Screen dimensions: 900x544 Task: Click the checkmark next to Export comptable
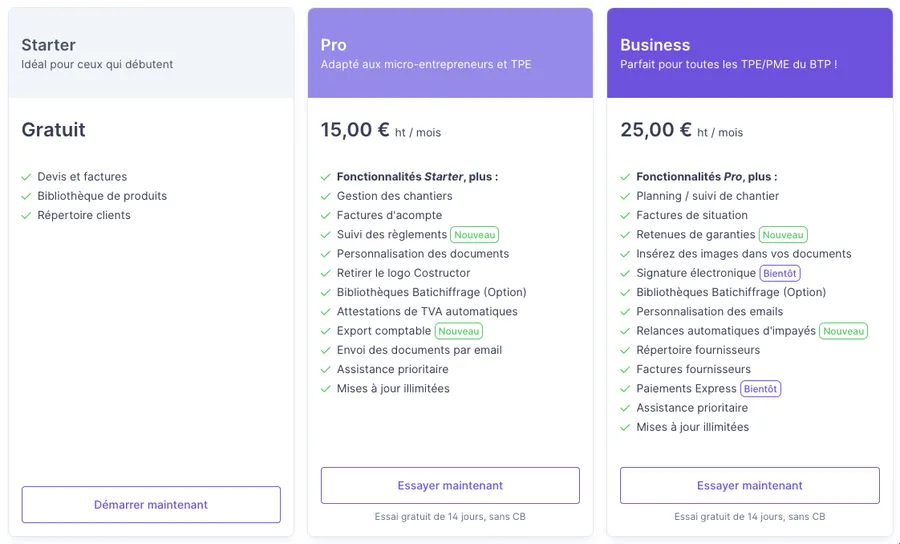326,331
